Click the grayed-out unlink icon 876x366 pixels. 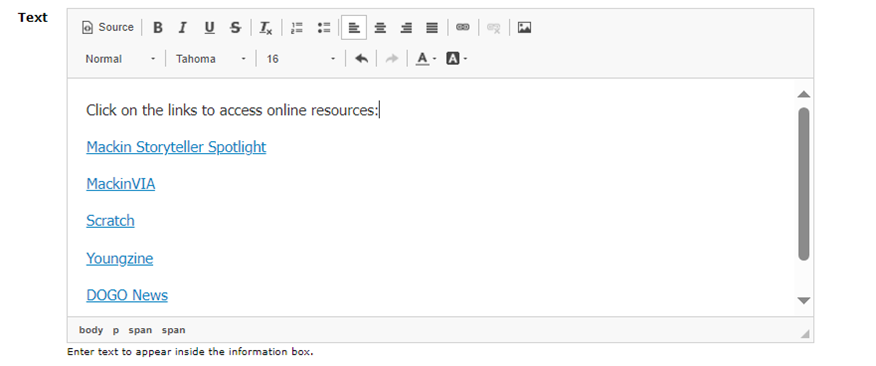click(494, 27)
